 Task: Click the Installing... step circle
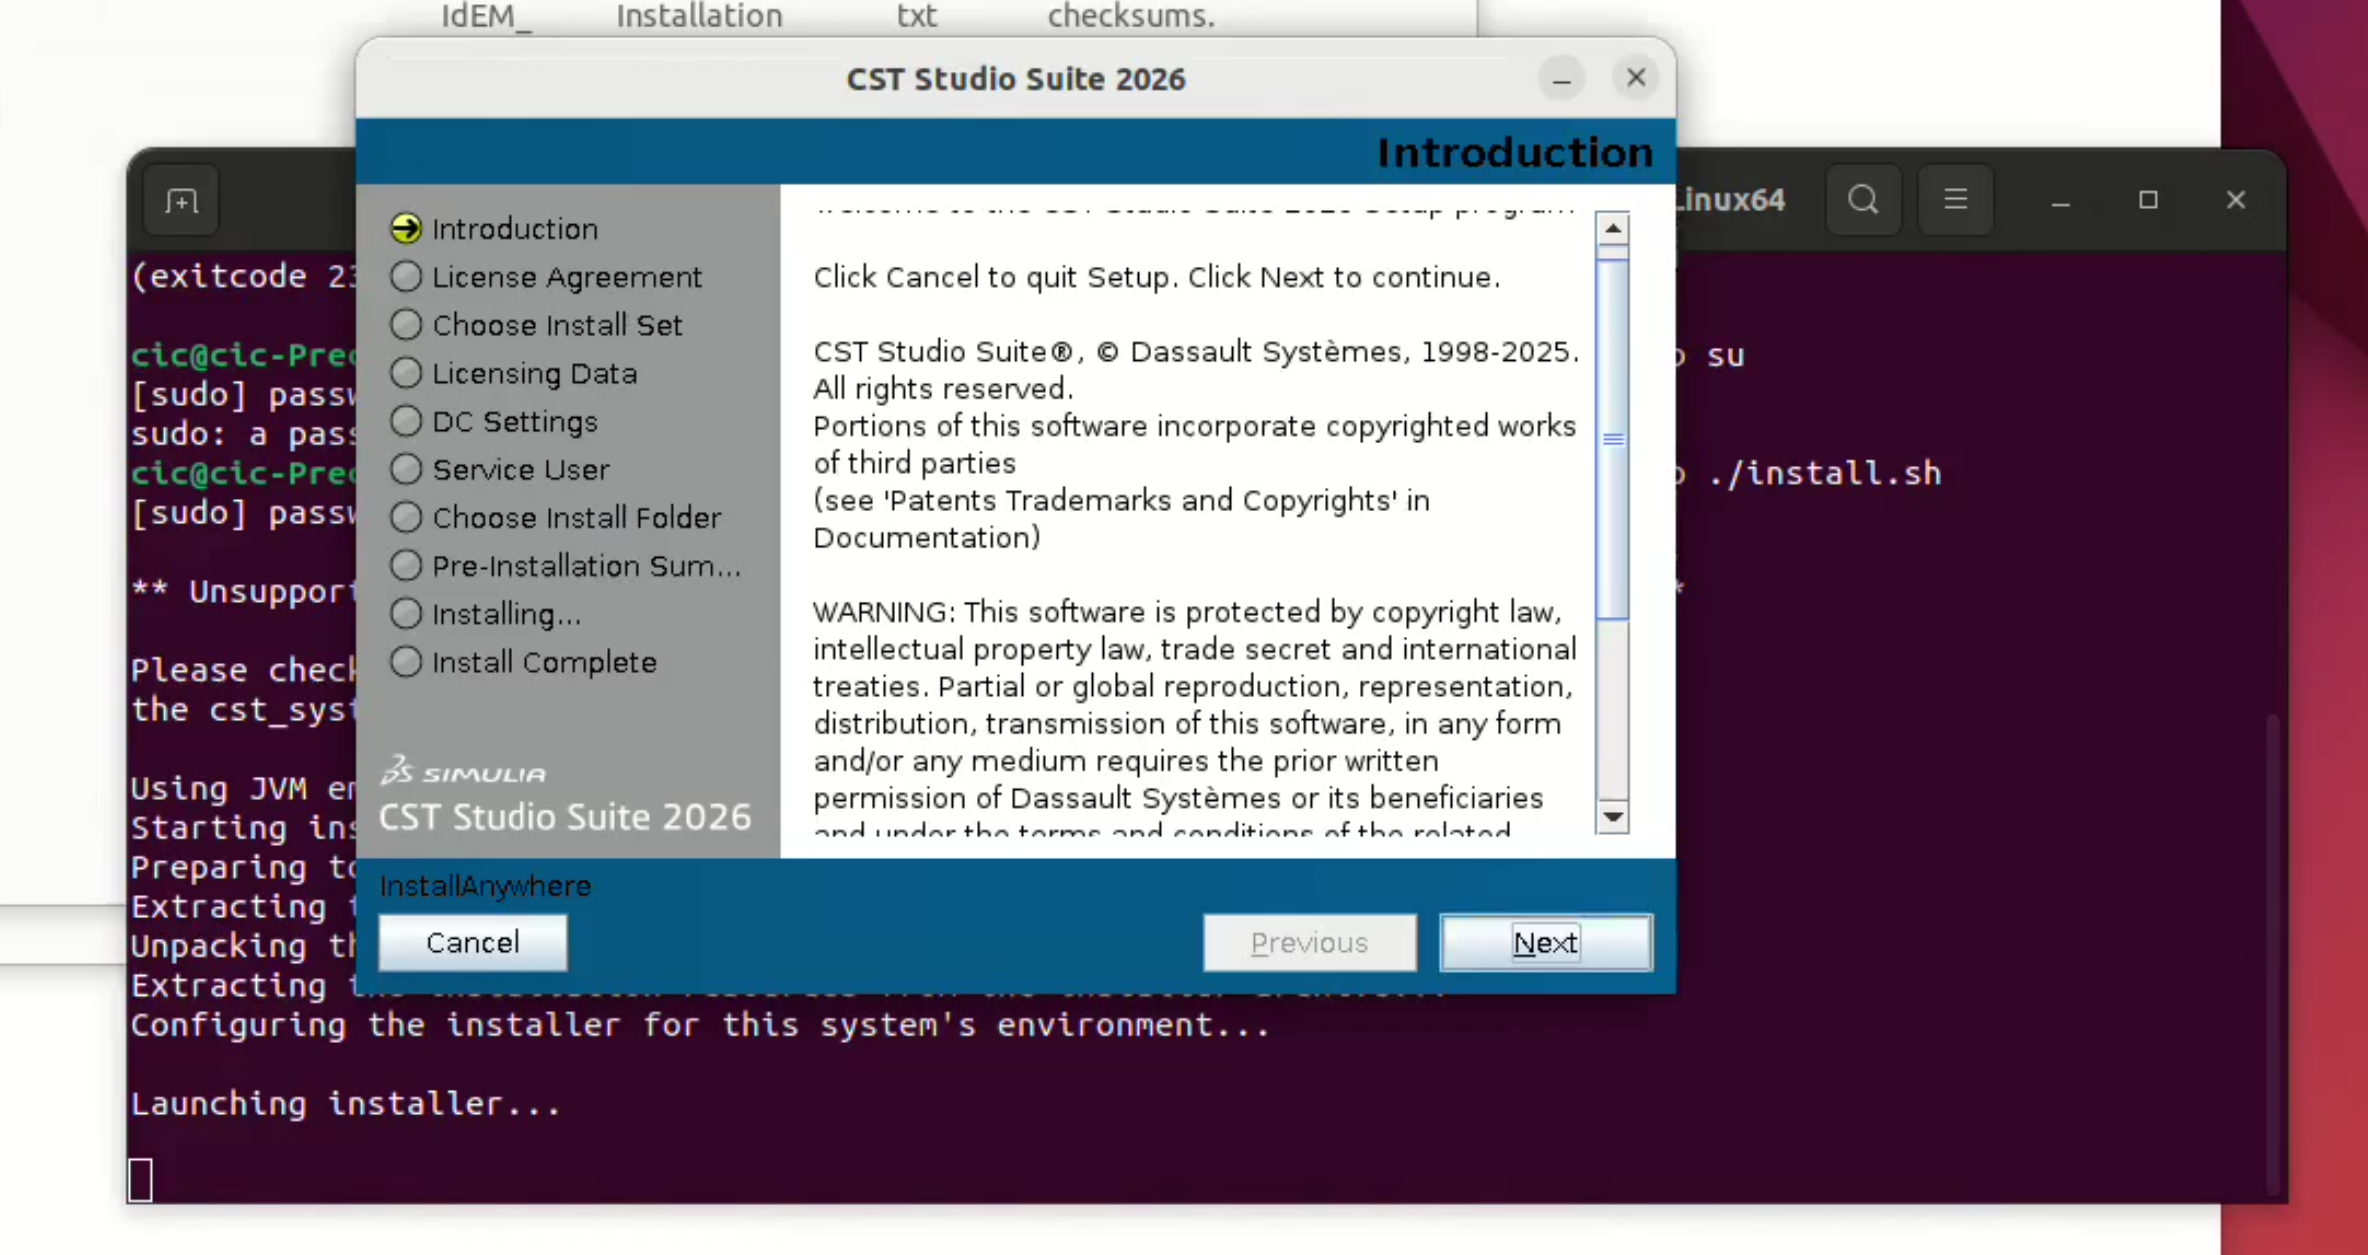click(406, 613)
